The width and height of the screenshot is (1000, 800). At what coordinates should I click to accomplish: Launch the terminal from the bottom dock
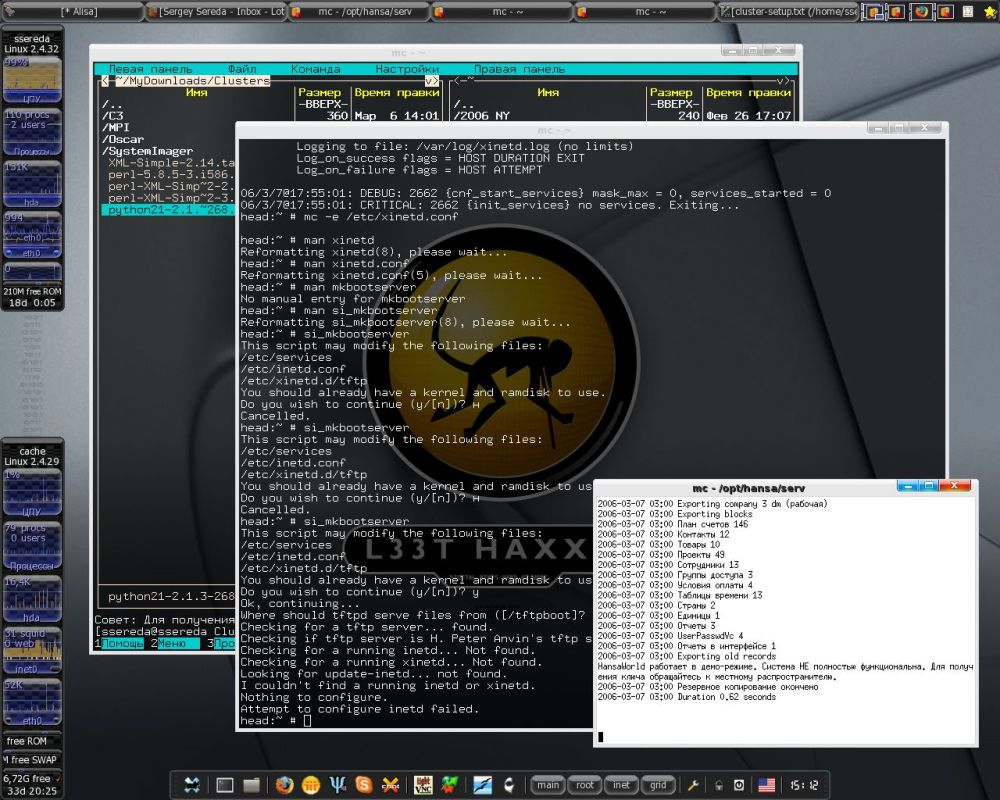(x=224, y=785)
